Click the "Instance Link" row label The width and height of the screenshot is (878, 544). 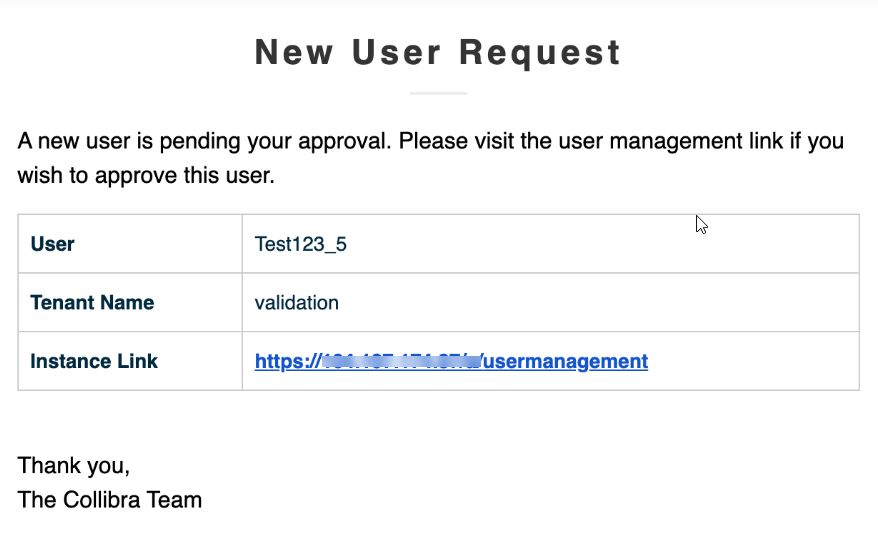click(x=94, y=362)
